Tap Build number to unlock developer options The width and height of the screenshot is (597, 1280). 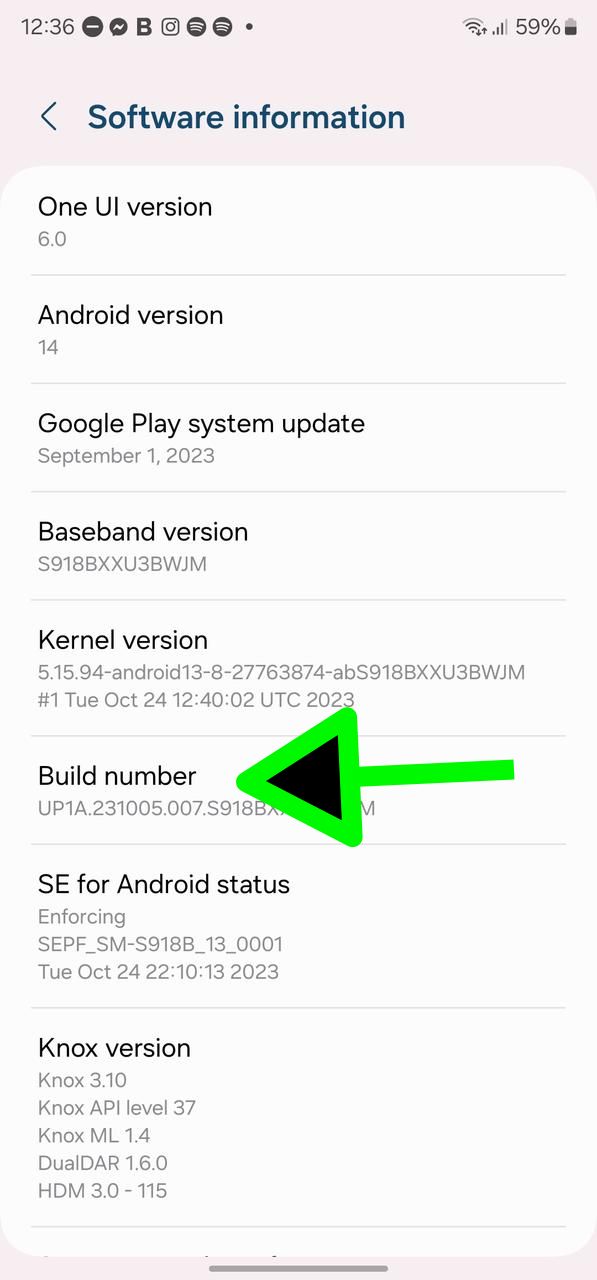click(298, 790)
